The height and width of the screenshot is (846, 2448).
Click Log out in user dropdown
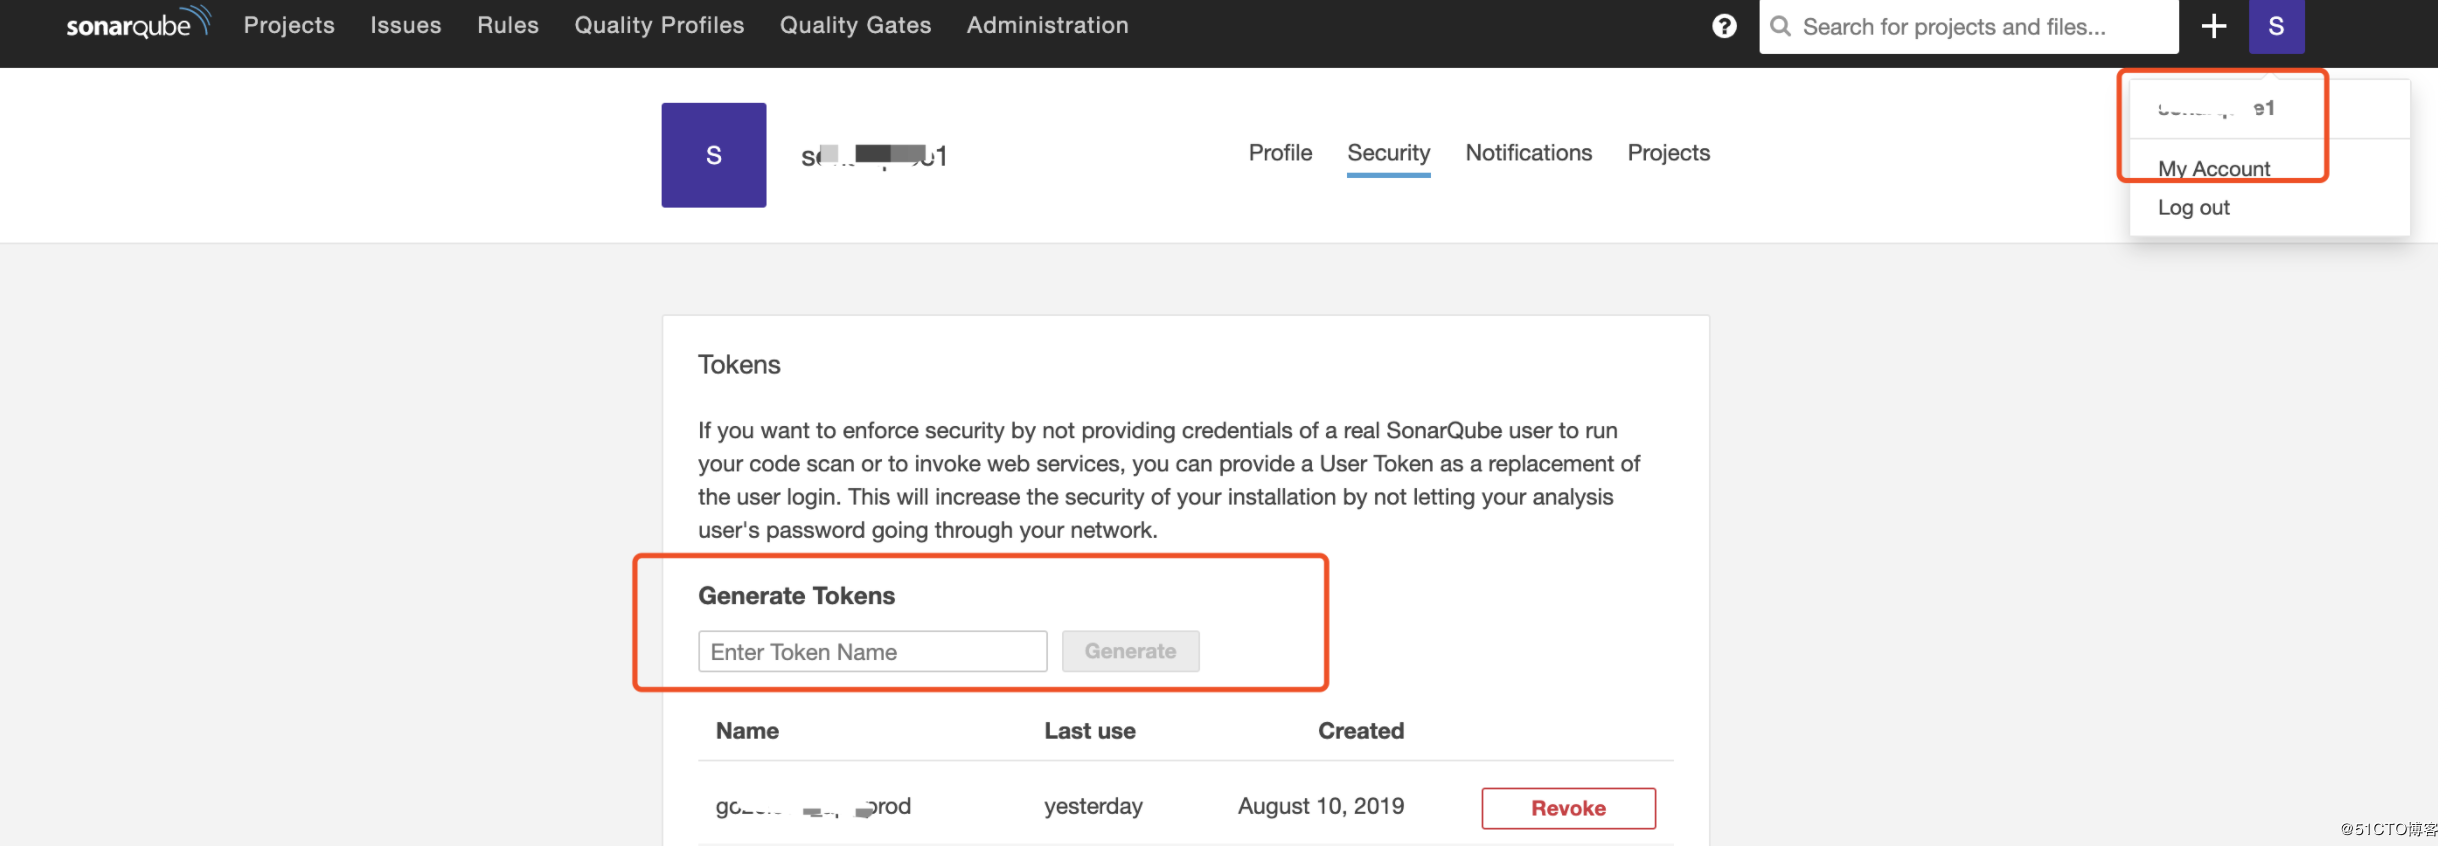tap(2193, 208)
